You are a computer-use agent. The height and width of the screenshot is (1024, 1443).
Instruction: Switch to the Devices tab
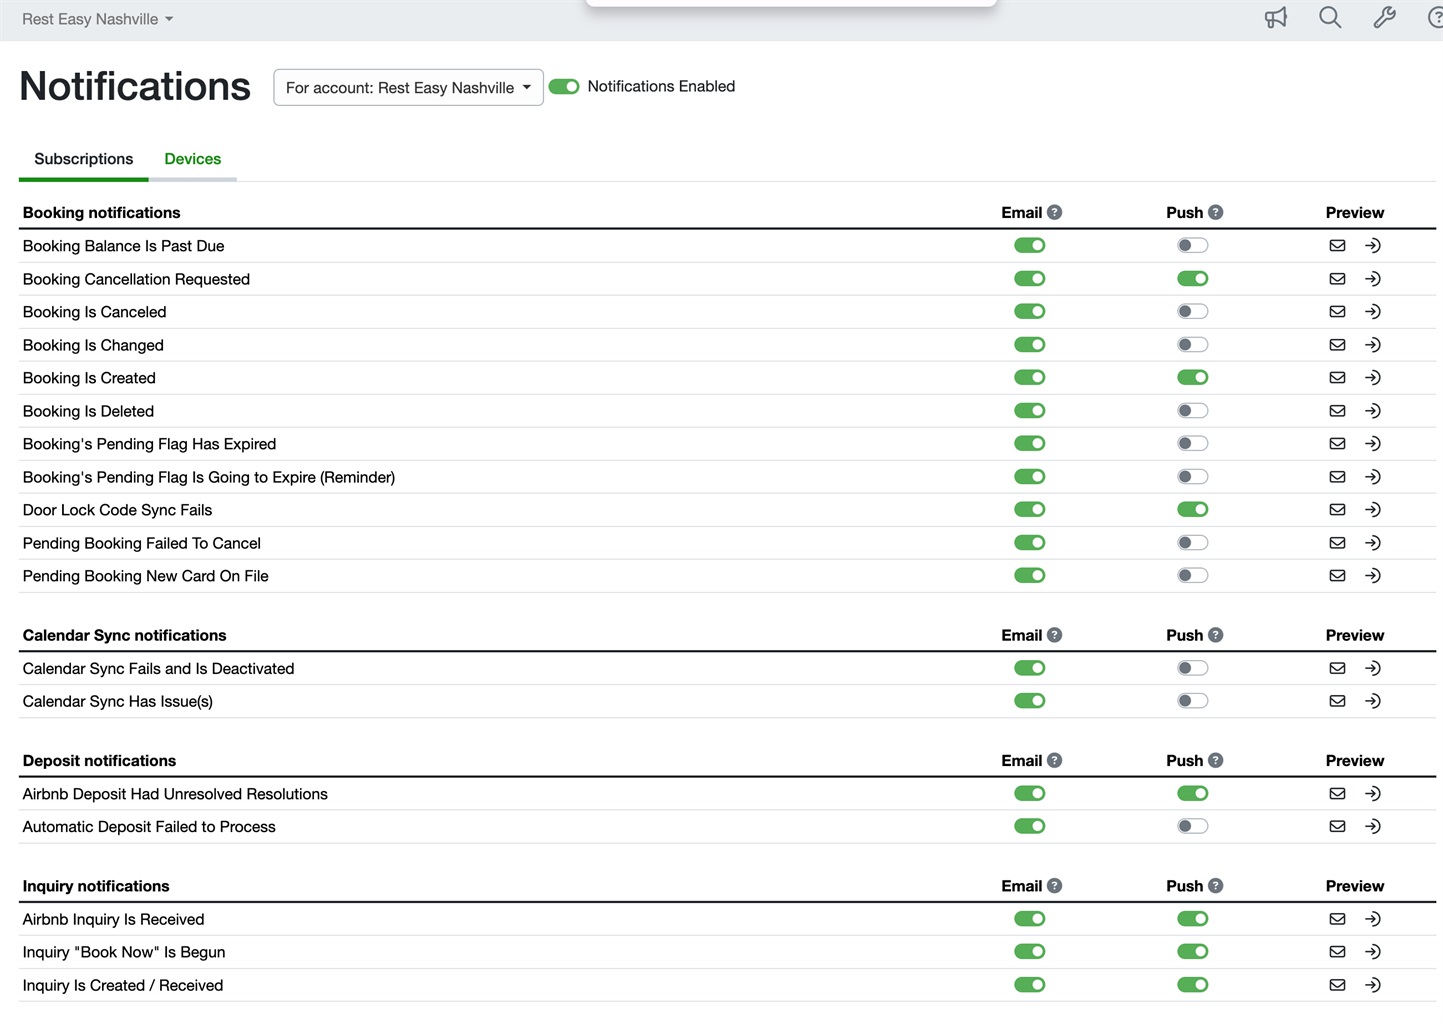(192, 159)
